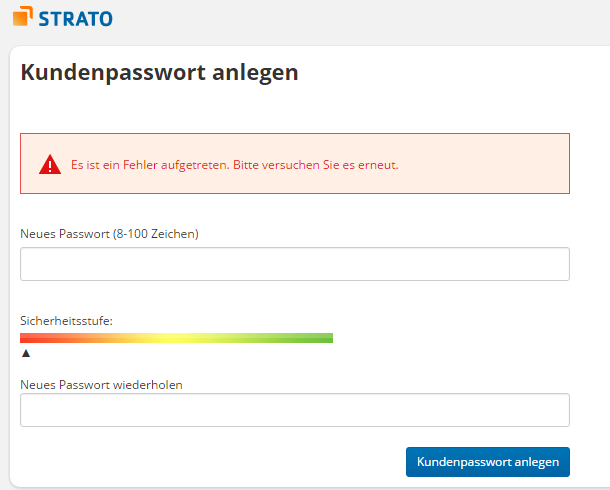This screenshot has width=610, height=490.
Task: Click the Neues Passwort wiederholen label
Action: (x=101, y=385)
